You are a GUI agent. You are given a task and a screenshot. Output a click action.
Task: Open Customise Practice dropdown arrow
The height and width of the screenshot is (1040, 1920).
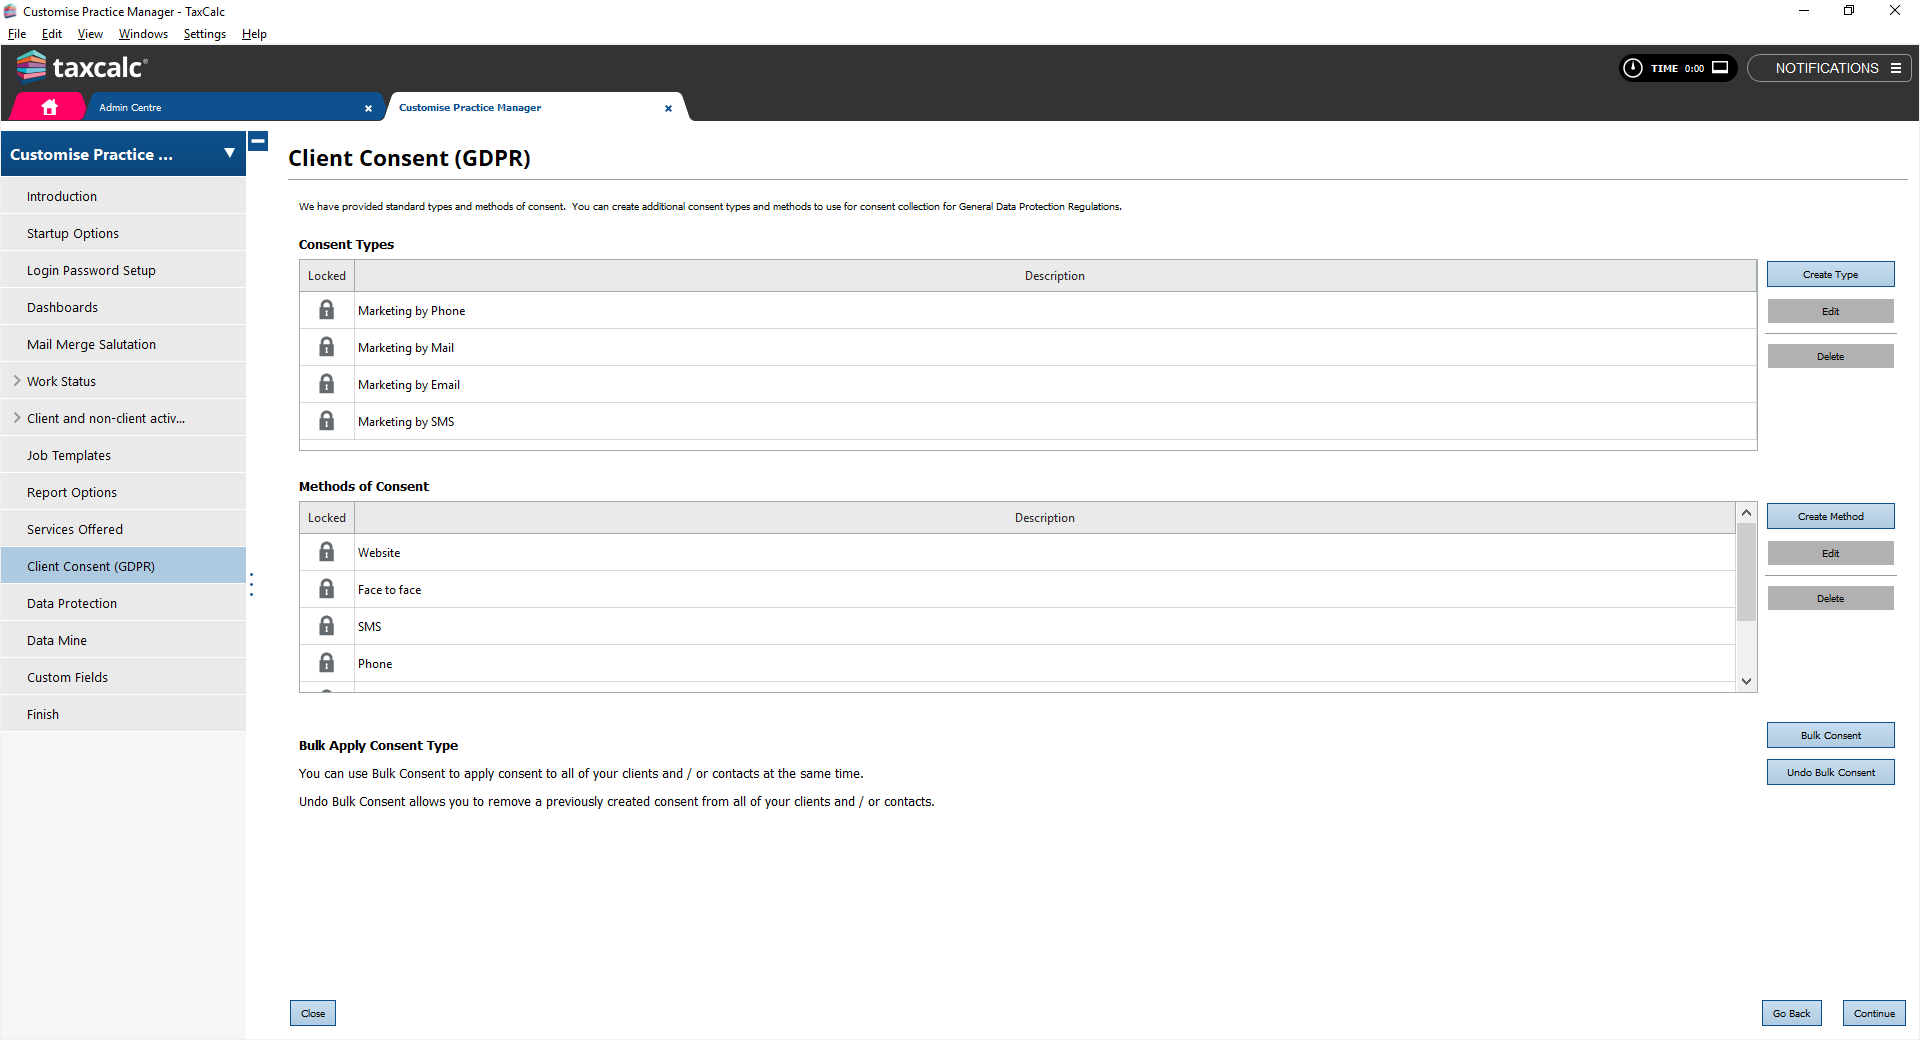click(x=229, y=154)
